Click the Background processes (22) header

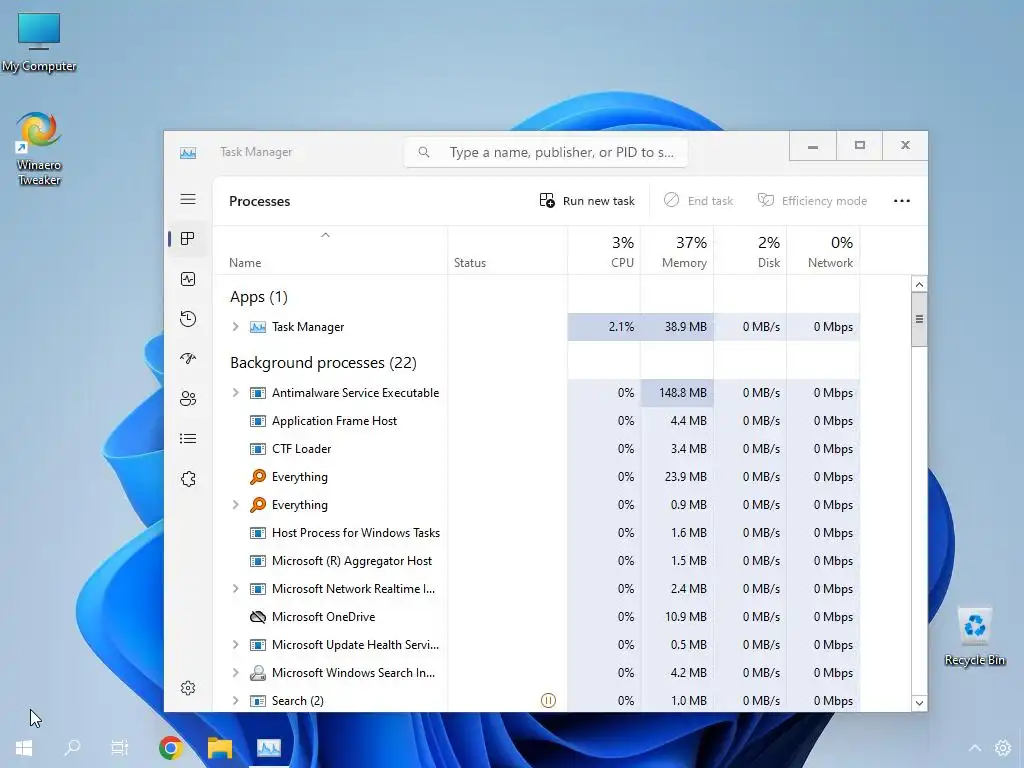coord(323,362)
